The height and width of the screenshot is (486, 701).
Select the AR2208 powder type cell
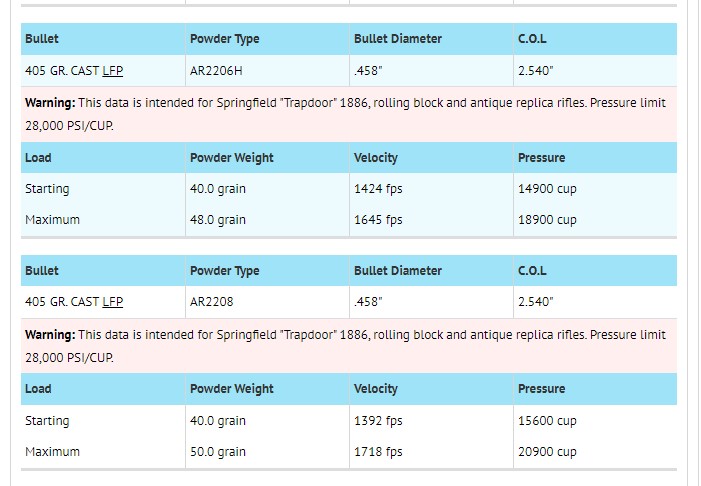coord(267,302)
